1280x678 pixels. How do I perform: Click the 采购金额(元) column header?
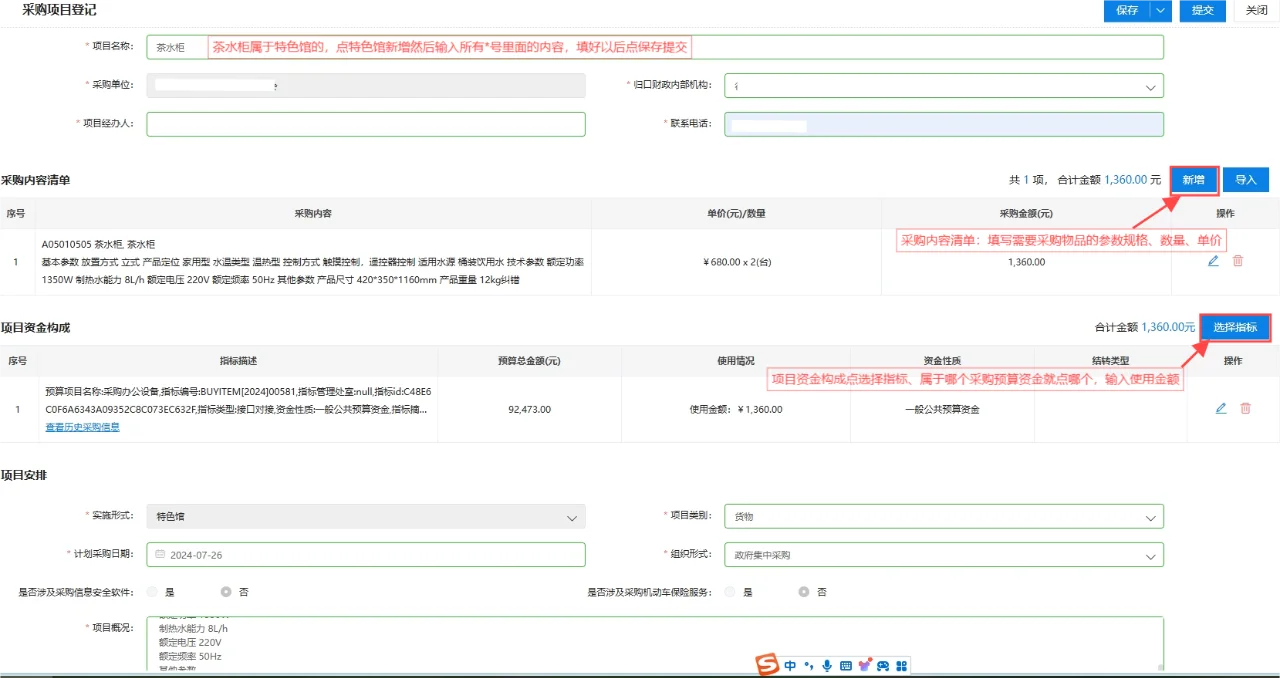tap(1026, 214)
